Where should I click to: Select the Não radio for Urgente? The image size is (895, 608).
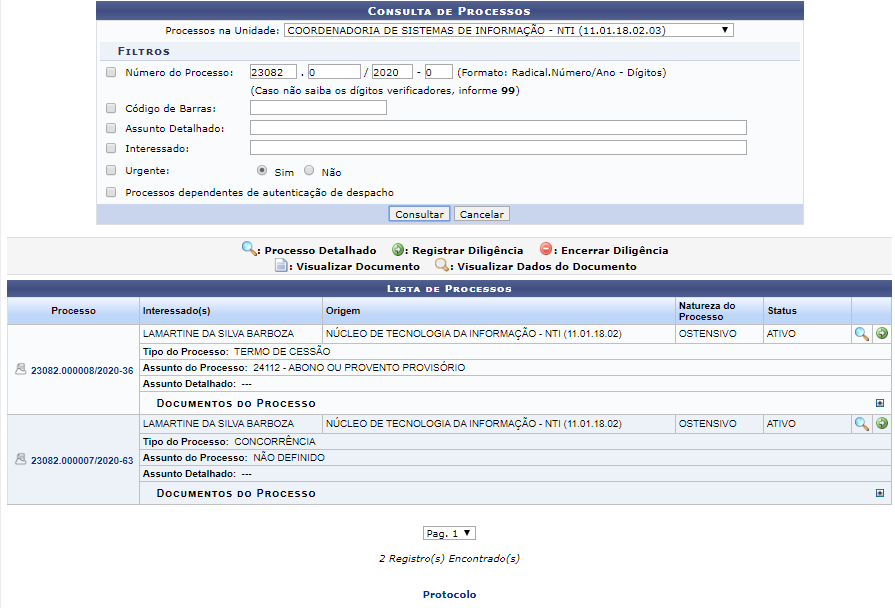pos(309,171)
